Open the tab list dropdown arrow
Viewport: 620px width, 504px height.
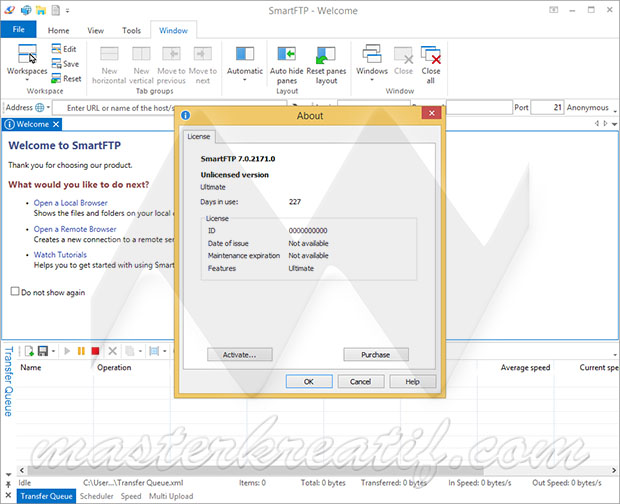(x=614, y=124)
